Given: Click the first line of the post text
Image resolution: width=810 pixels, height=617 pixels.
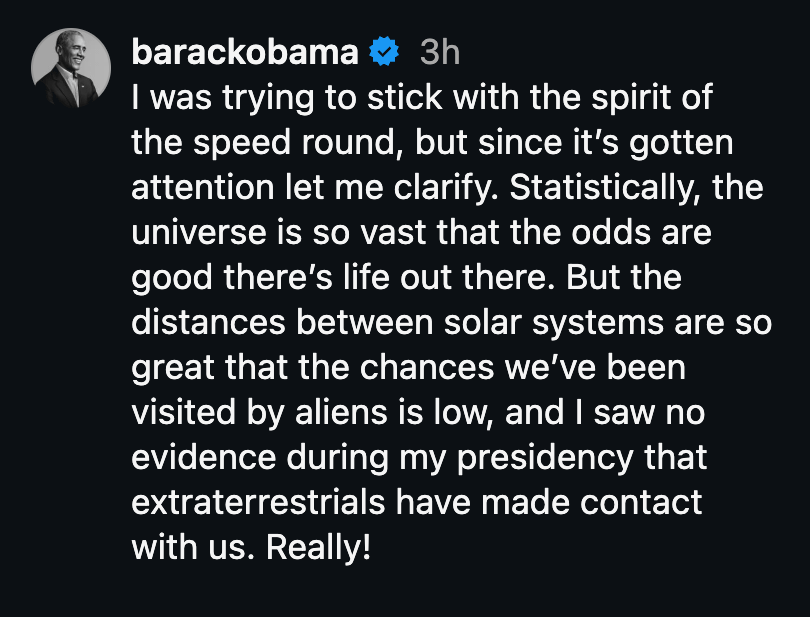Looking at the screenshot, I should click(x=420, y=97).
